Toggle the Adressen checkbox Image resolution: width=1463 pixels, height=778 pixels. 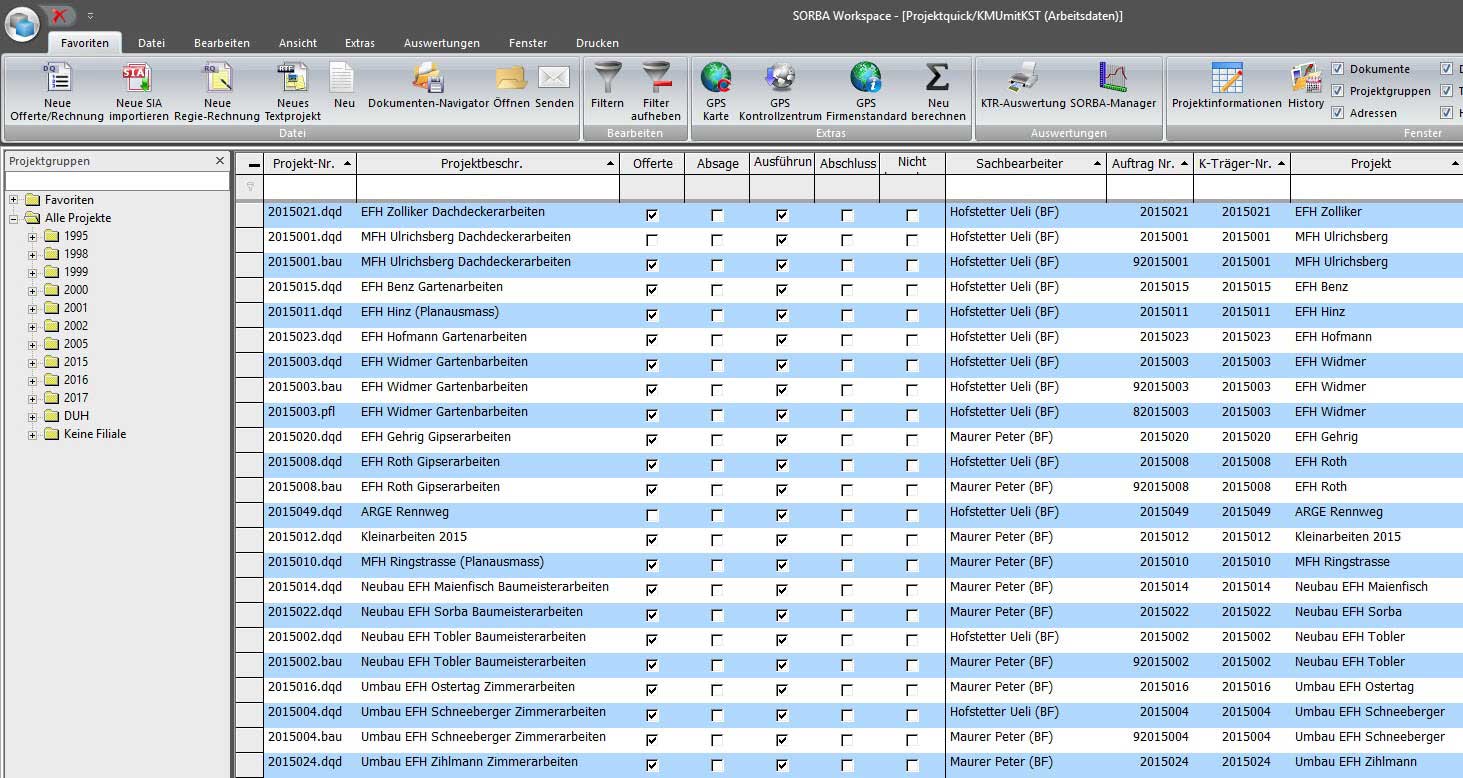[x=1338, y=113]
